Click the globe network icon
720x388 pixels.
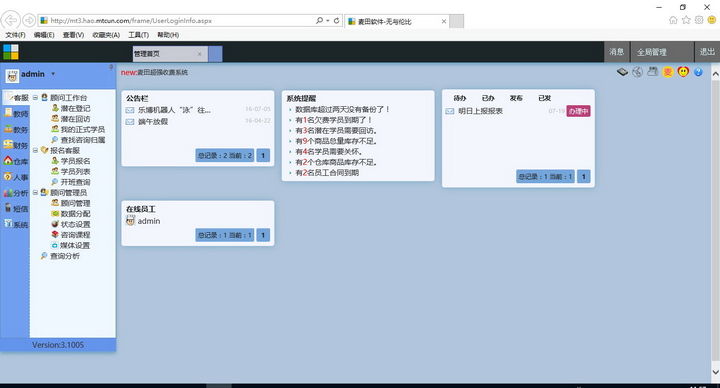coord(637,72)
